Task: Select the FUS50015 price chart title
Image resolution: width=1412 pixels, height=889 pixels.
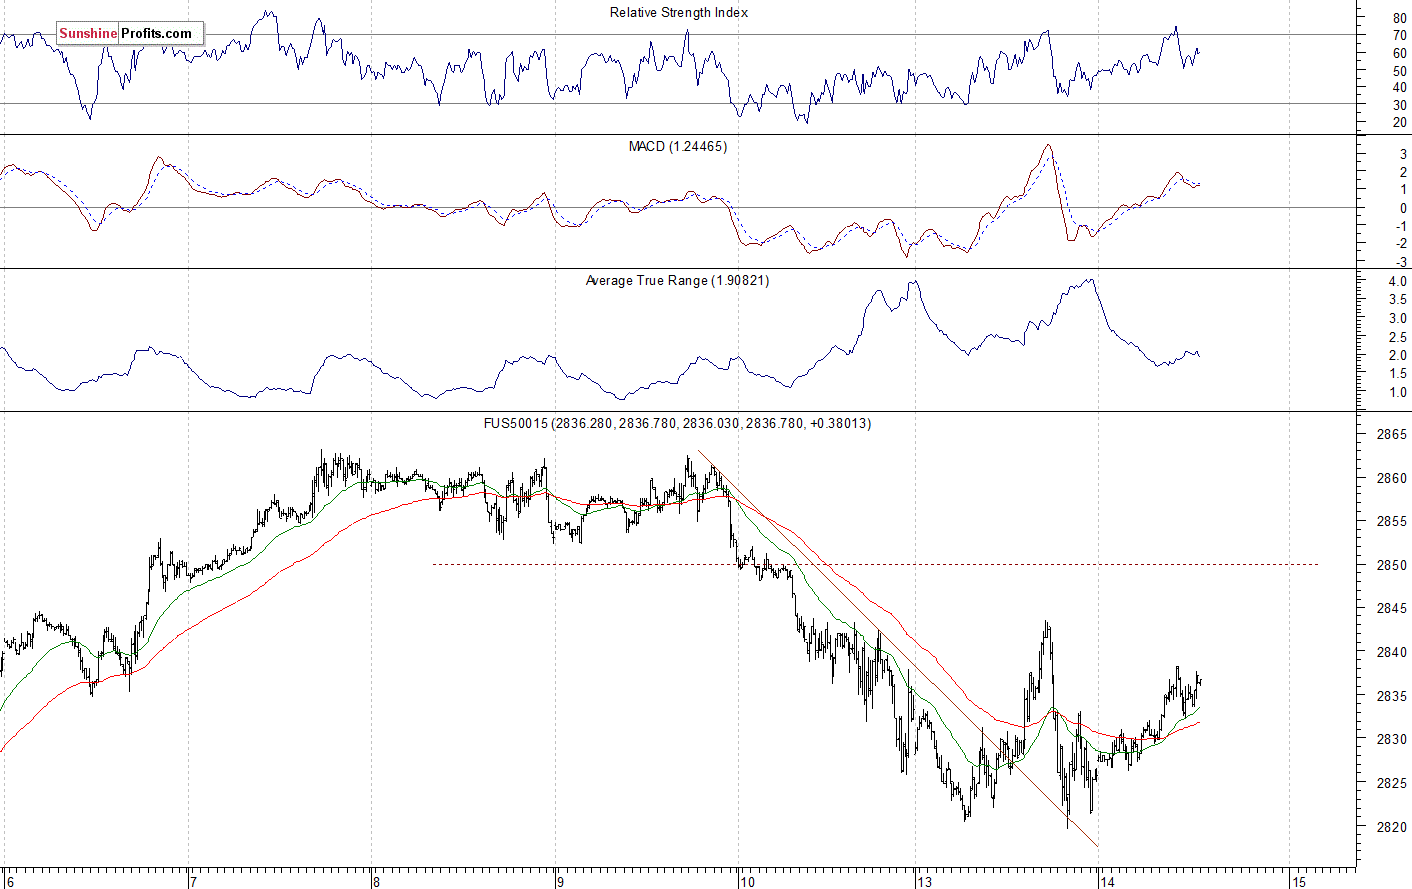Action: tap(677, 424)
